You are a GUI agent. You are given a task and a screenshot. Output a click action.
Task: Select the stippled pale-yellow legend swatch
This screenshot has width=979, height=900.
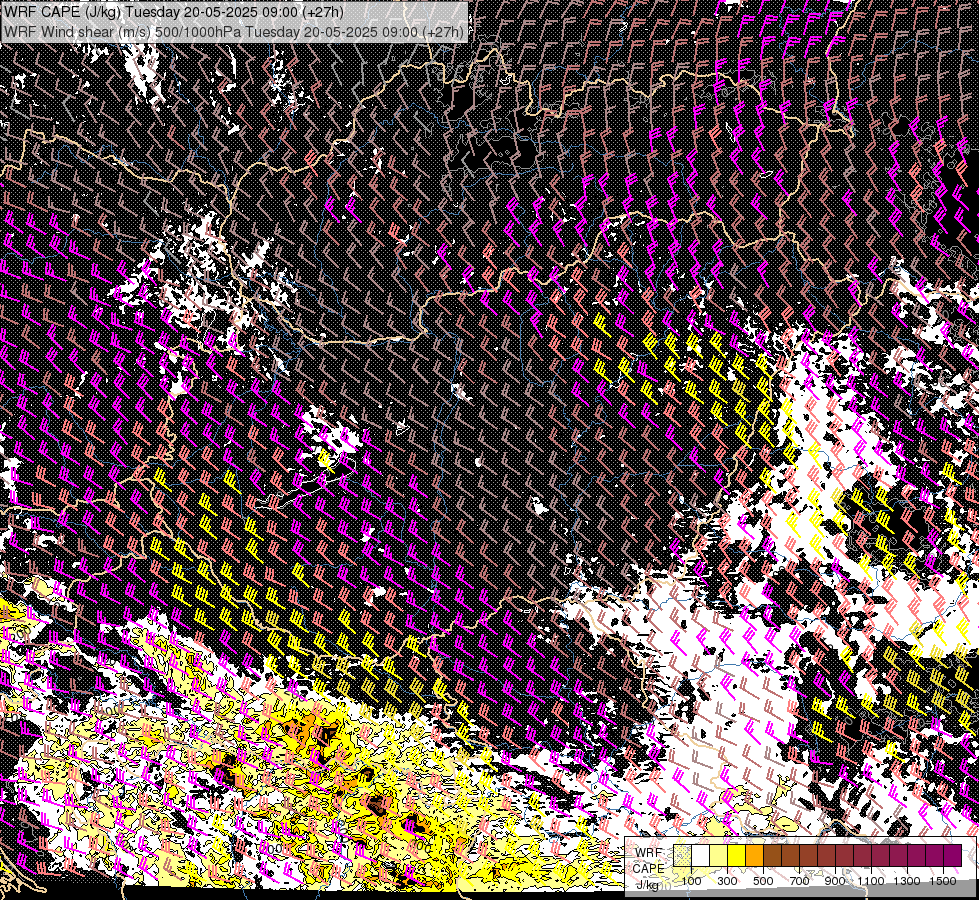(682, 856)
